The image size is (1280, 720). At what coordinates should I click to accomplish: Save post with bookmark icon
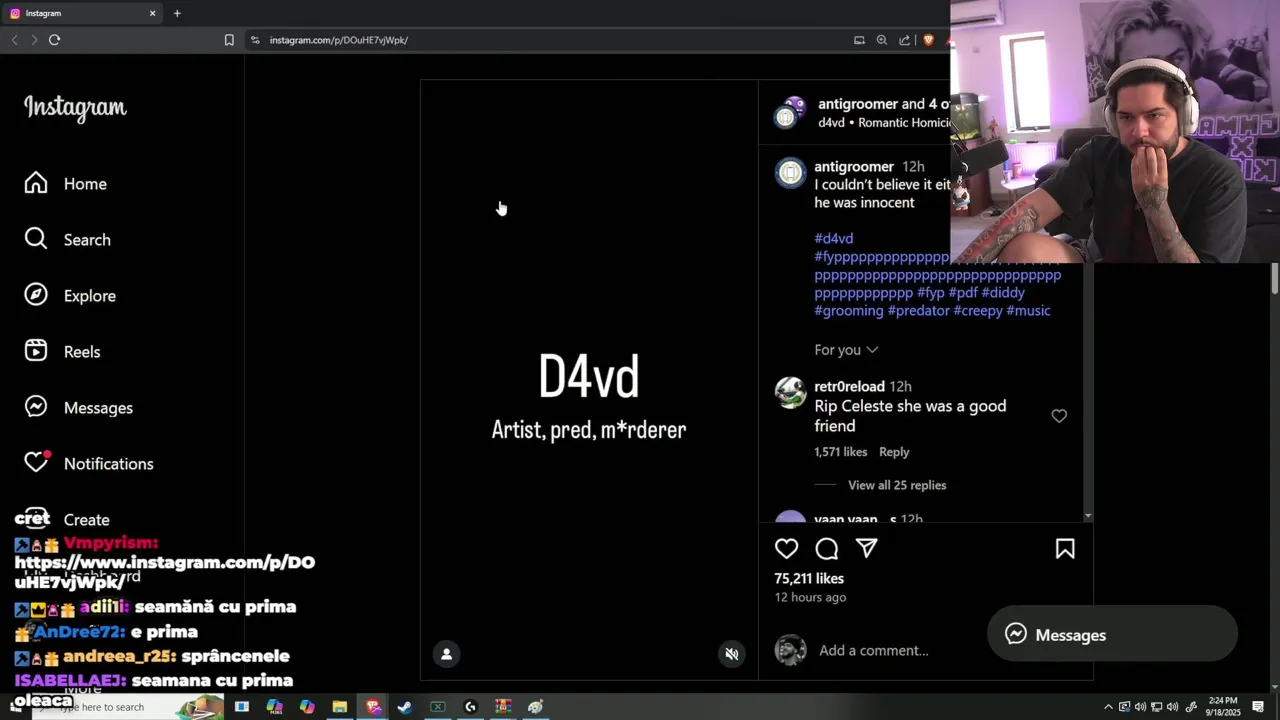[x=1065, y=548]
